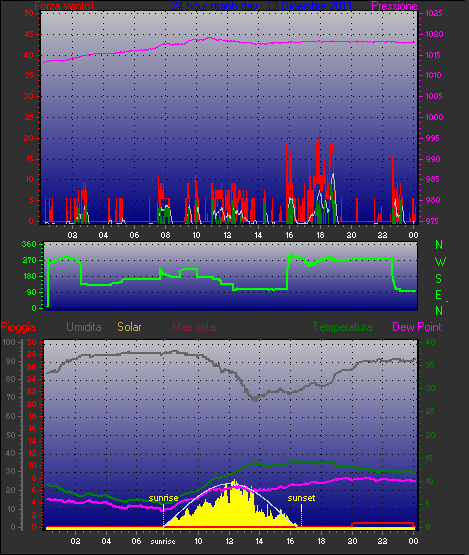Click the Pioggia legend label
The image size is (469, 555).
18,327
